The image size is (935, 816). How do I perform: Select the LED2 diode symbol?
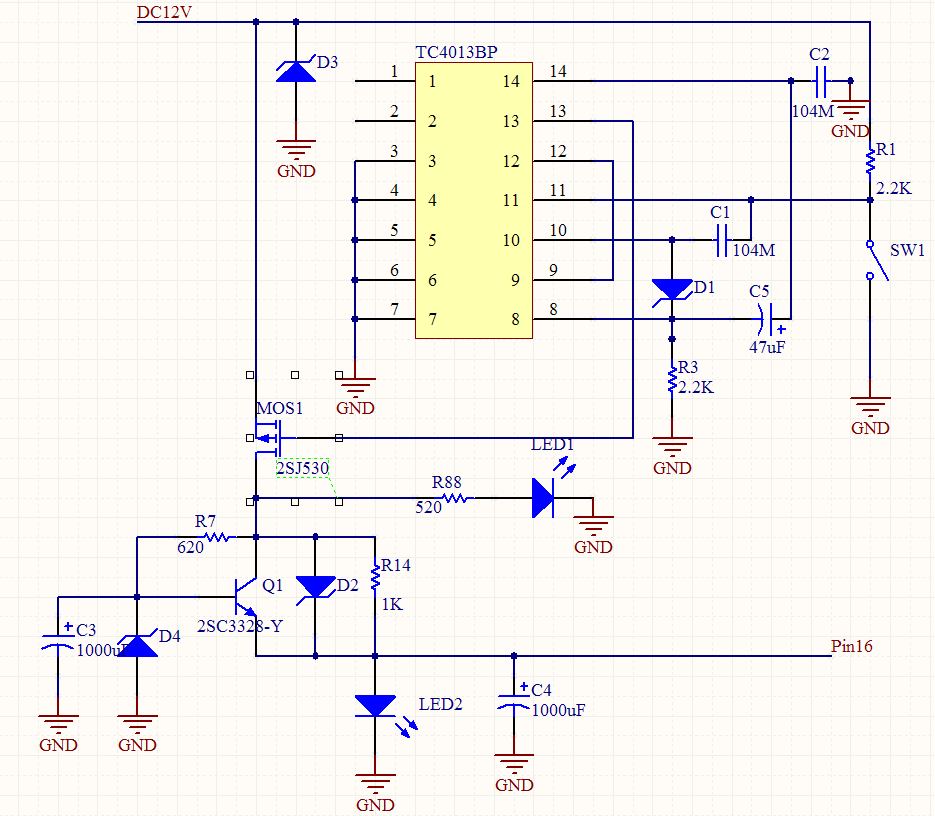pyautogui.click(x=376, y=706)
